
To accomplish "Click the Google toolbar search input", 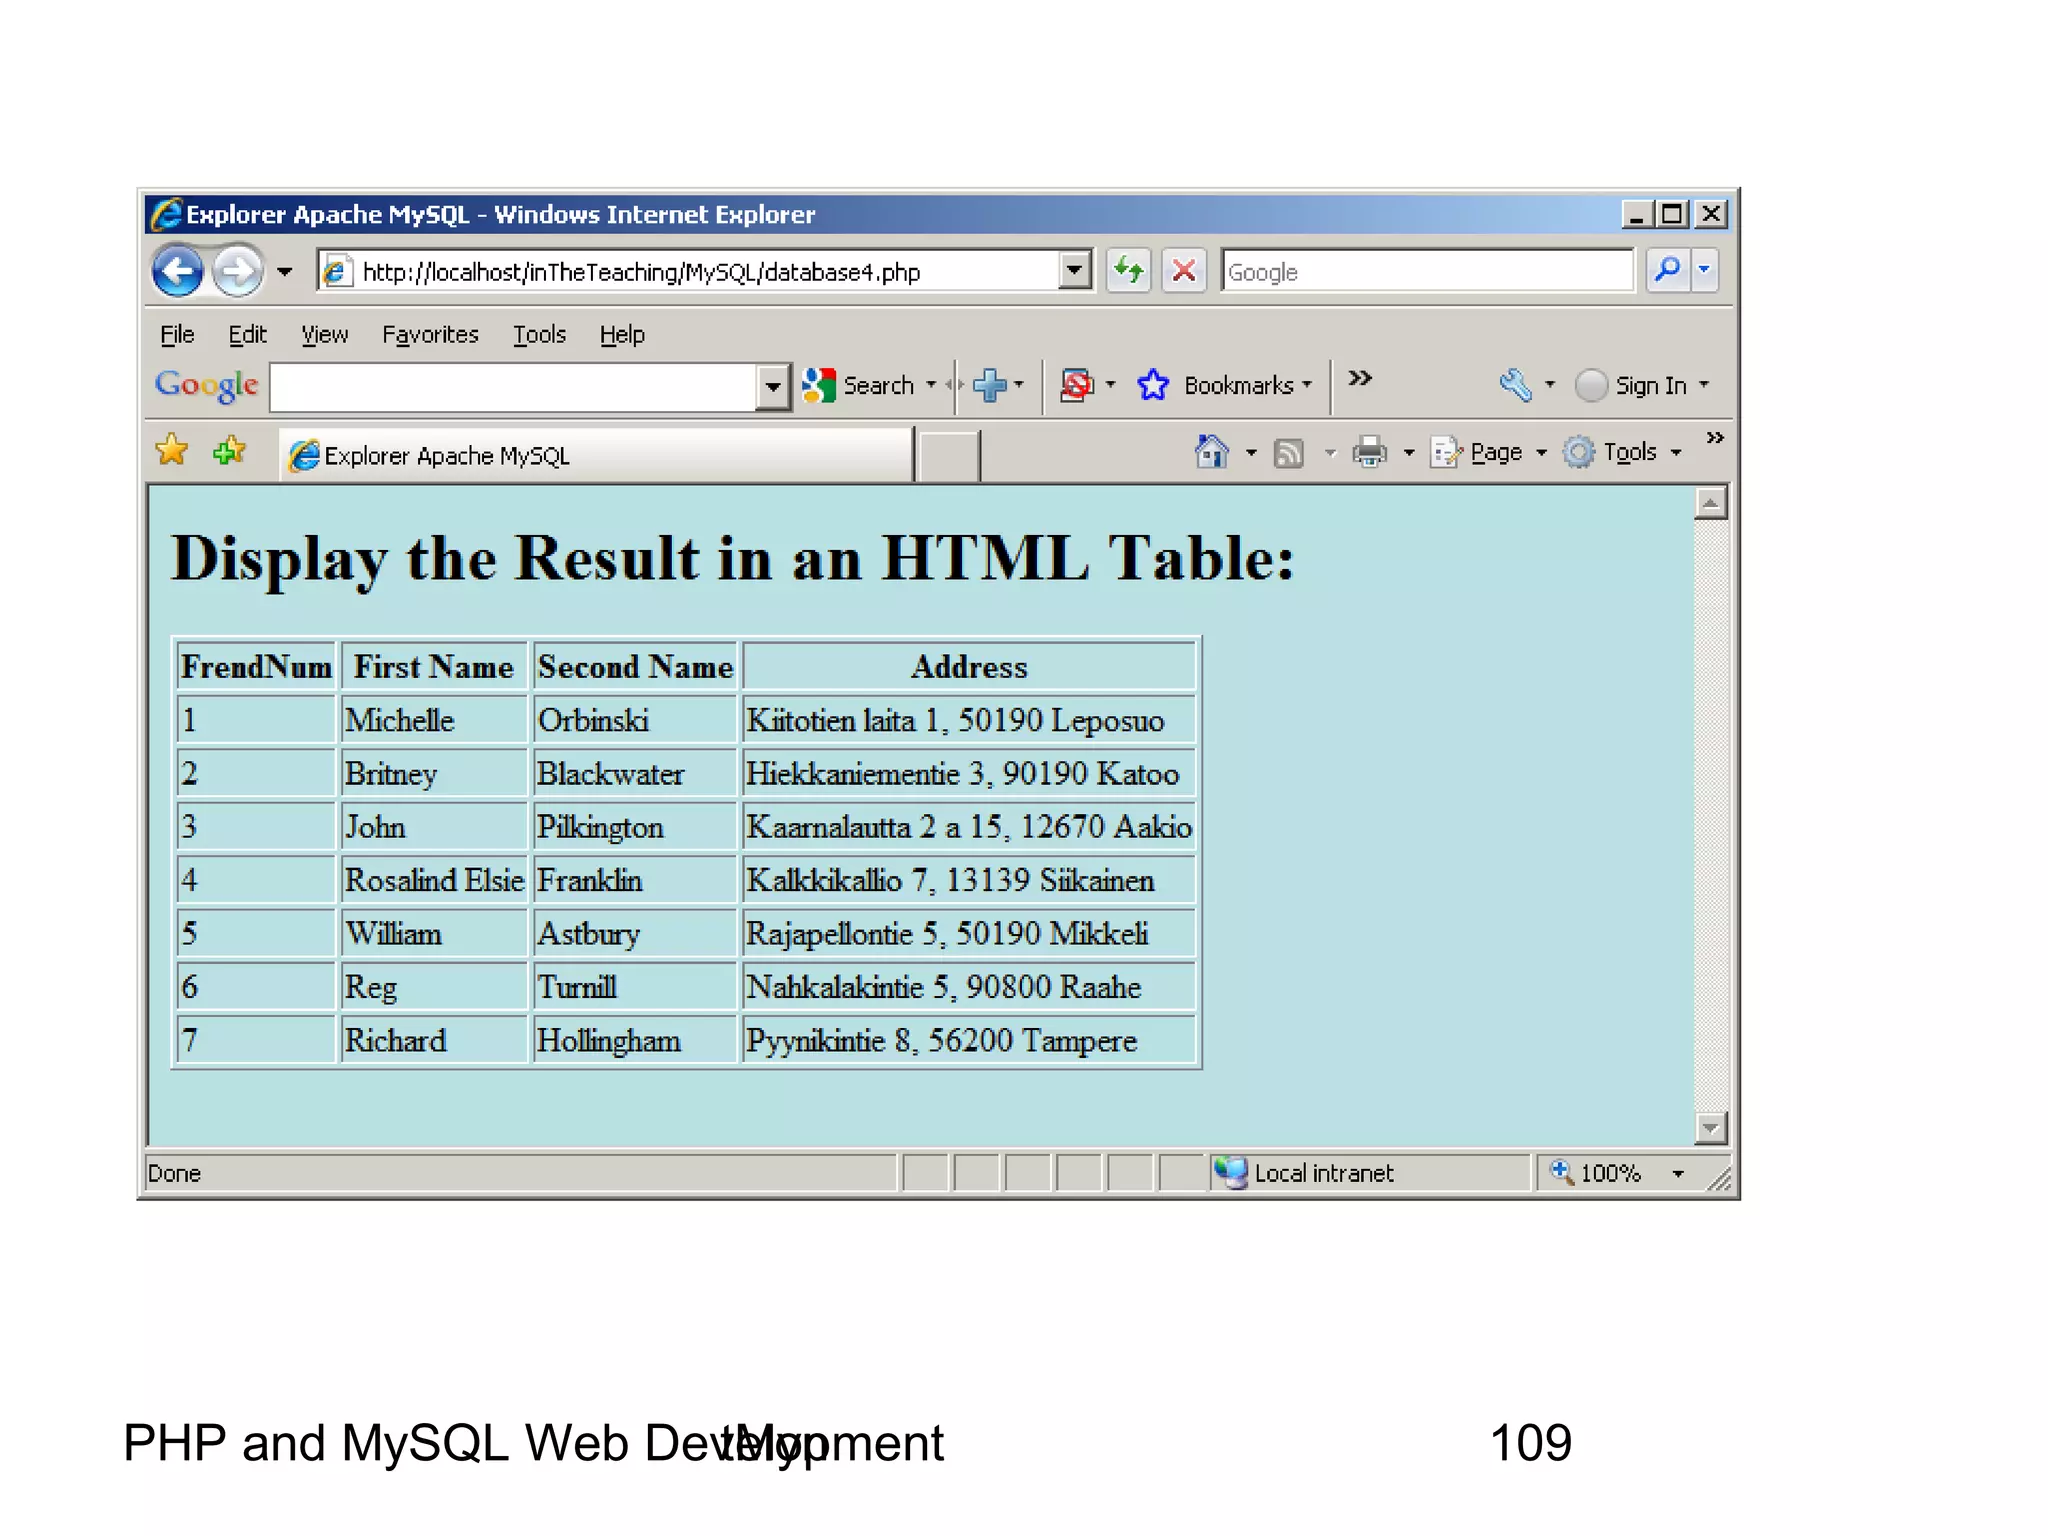I will point(513,386).
